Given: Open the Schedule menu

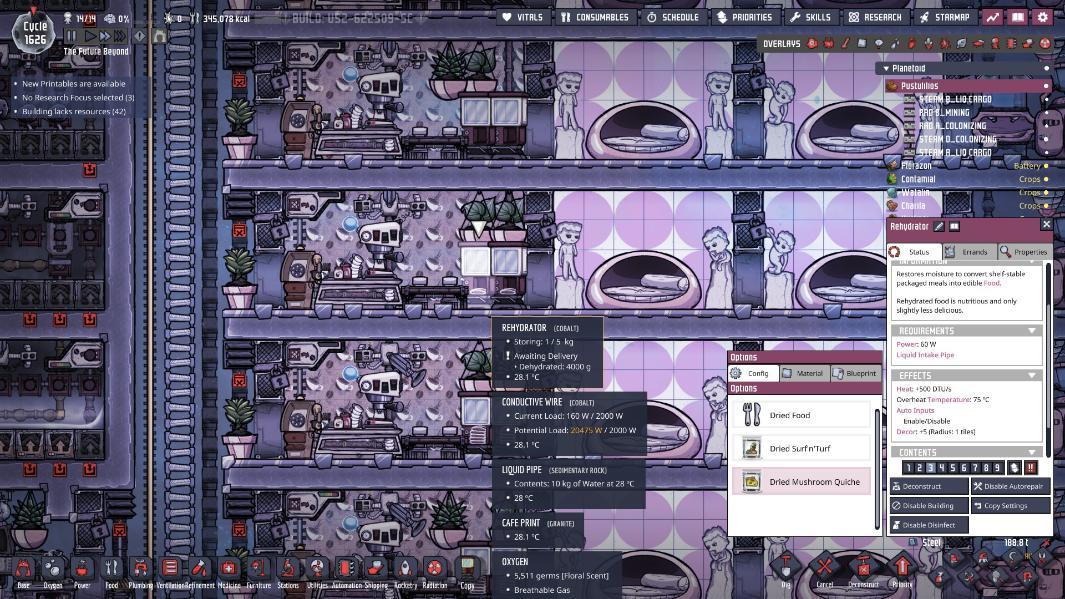Looking at the screenshot, I should pyautogui.click(x=673, y=17).
